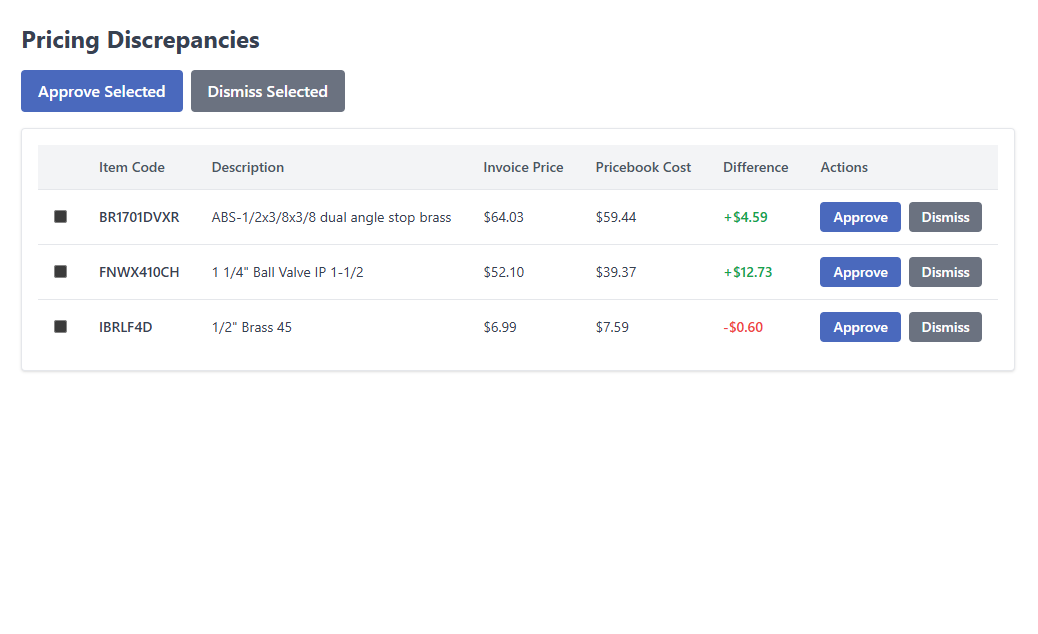Viewport: 1038px width, 634px height.
Task: Click the Approve Selected button
Action: pos(101,91)
